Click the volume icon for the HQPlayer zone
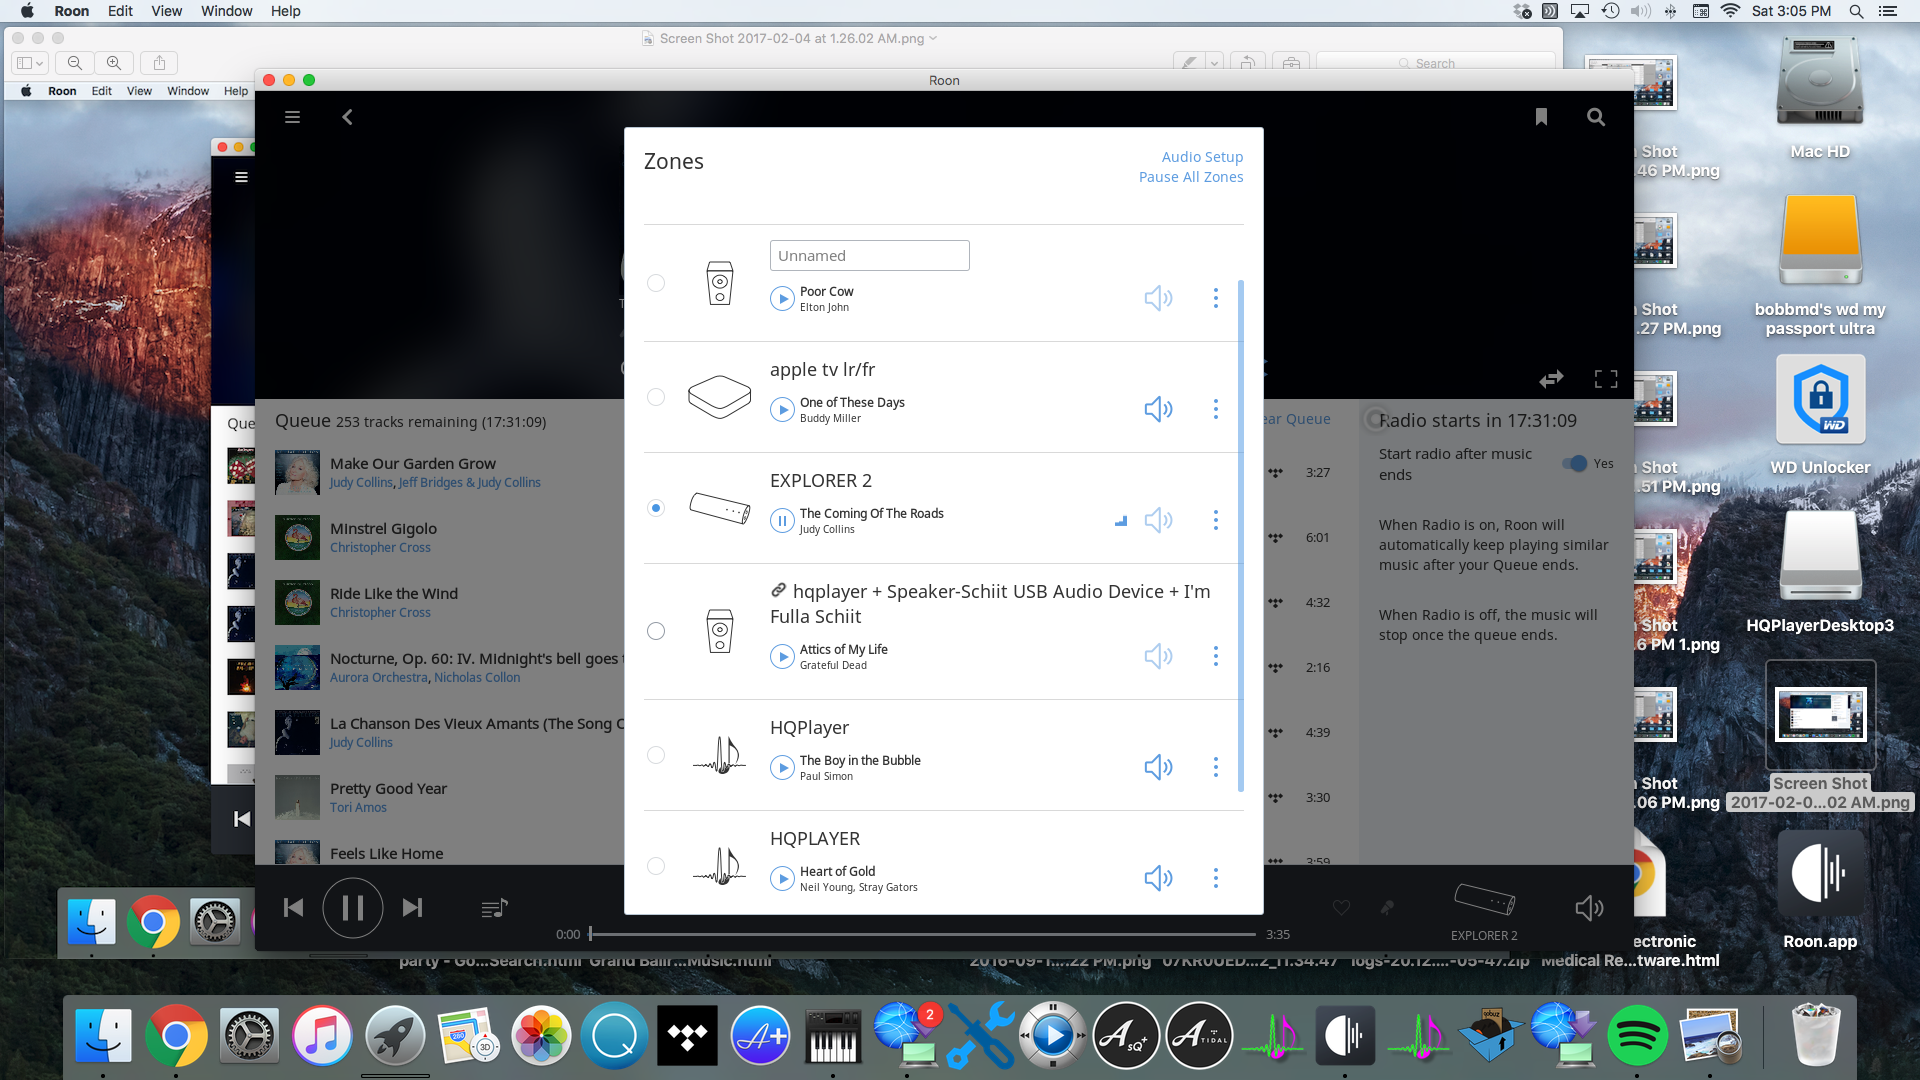 1158,767
